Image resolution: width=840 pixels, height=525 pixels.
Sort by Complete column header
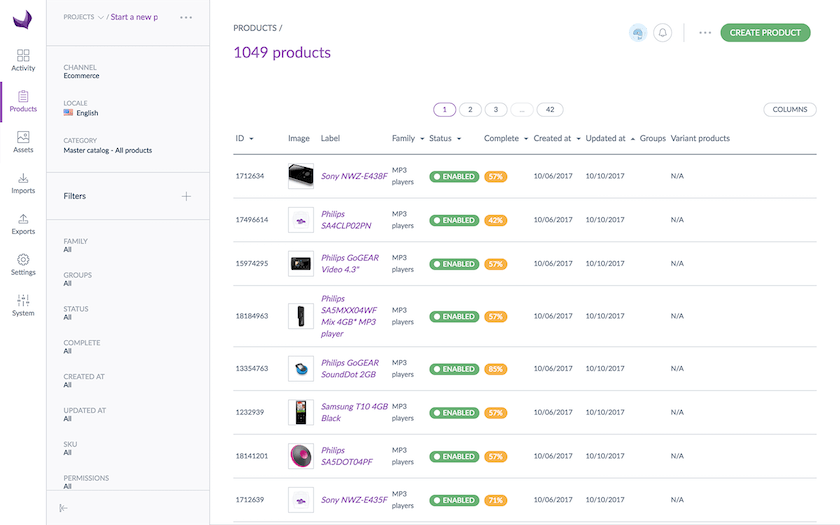[x=506, y=139]
